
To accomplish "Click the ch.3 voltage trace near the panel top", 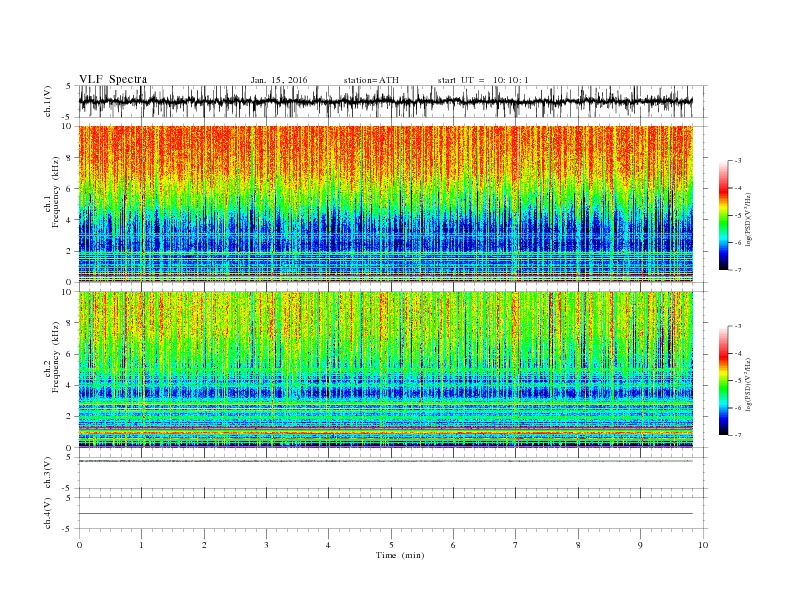I will point(385,461).
